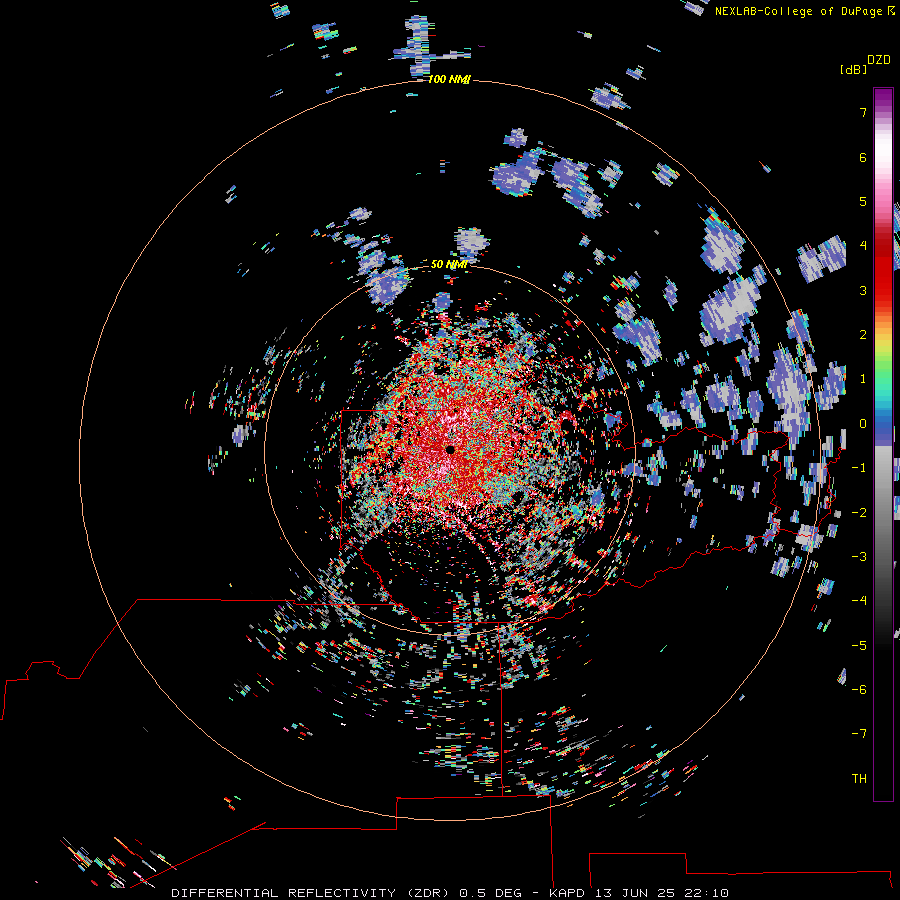Click the DZD color scale title
The width and height of the screenshot is (900, 900).
[x=879, y=60]
